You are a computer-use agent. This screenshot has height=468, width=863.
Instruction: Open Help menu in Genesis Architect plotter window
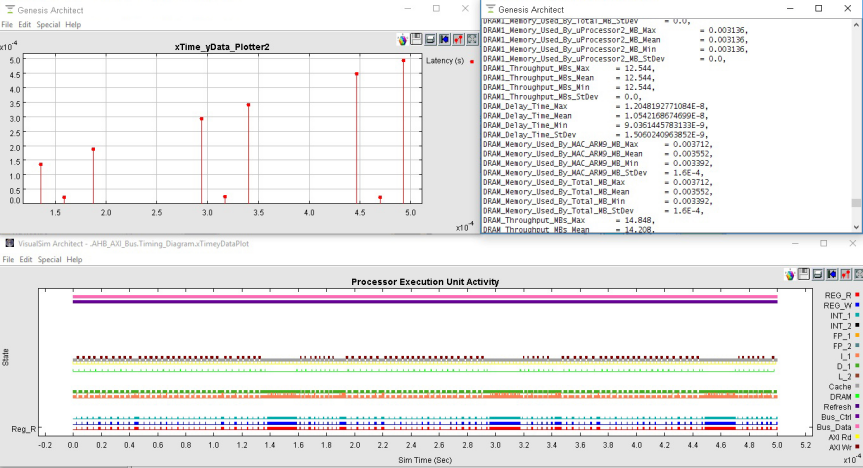(x=73, y=25)
